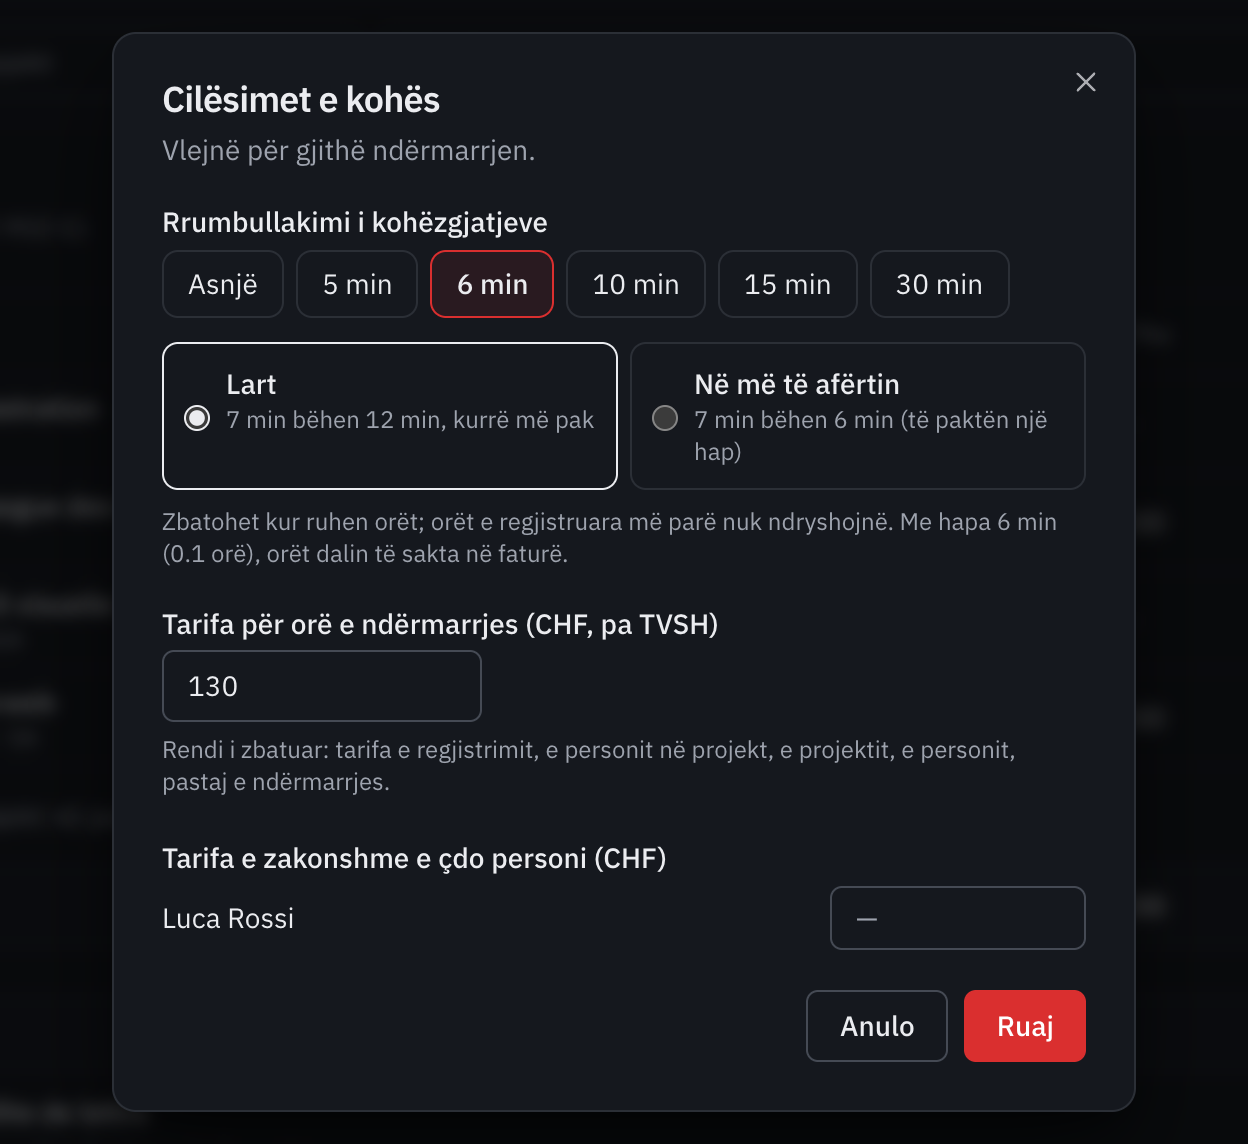Focus the company hourly rate field showing 130
Screen dimensions: 1248x1144
coord(322,686)
